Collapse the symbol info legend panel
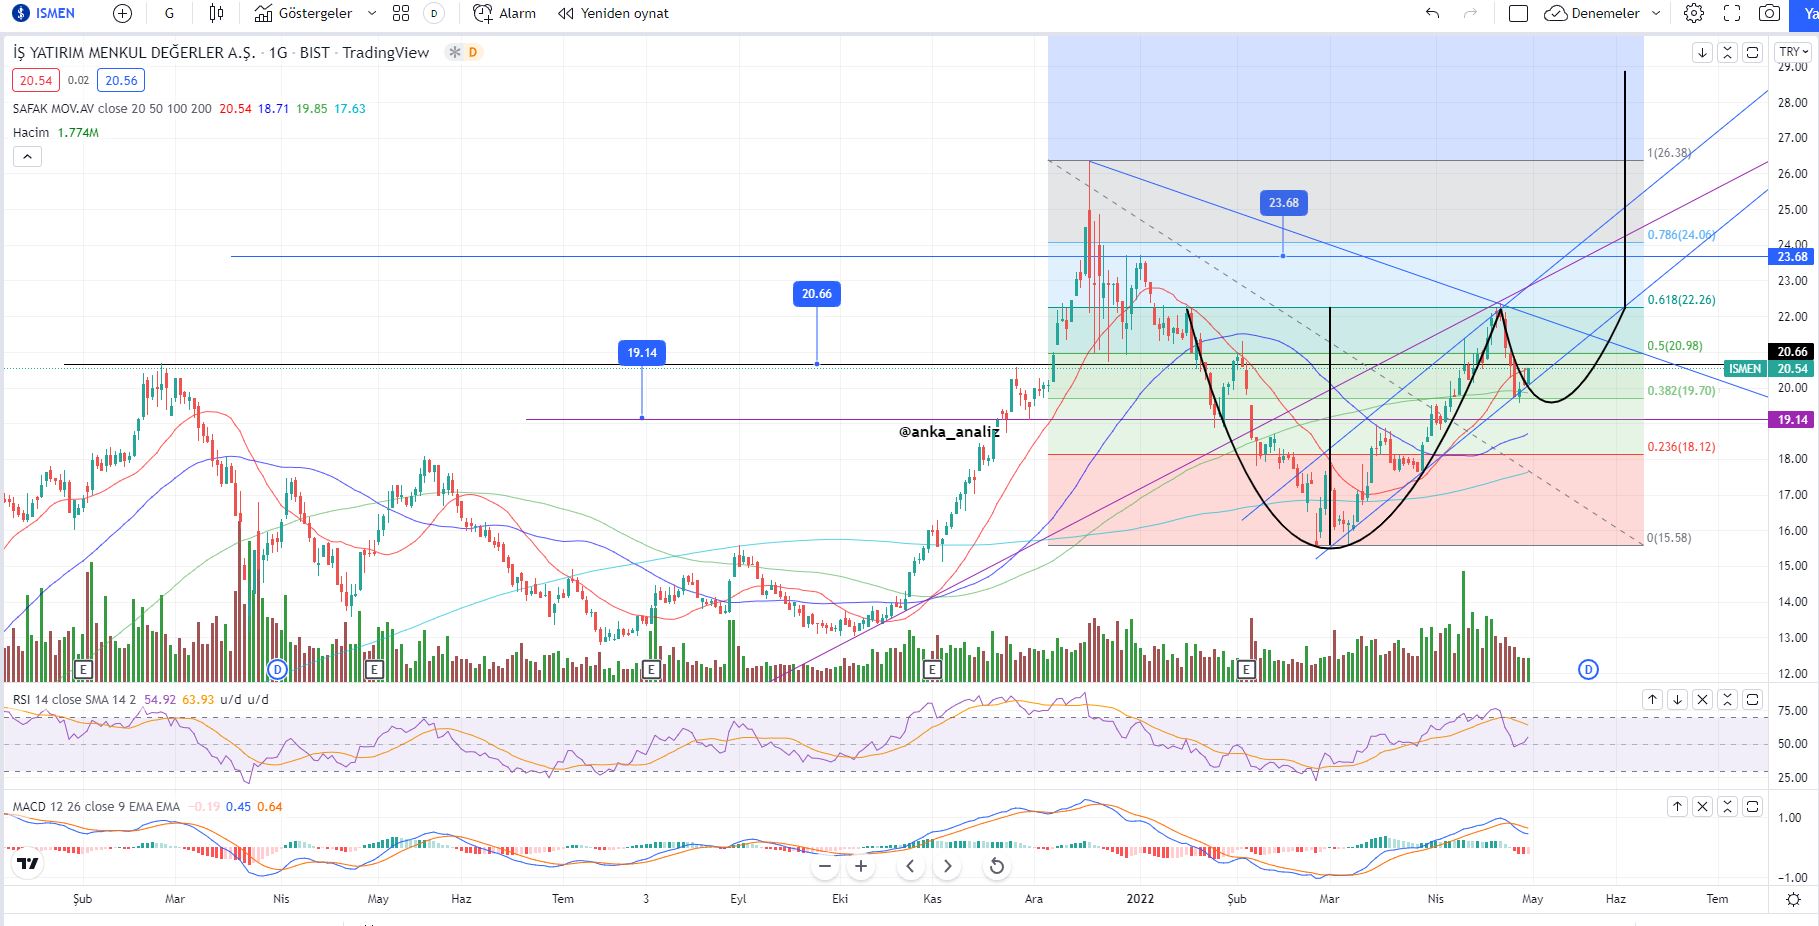The height and width of the screenshot is (926, 1819). (28, 156)
